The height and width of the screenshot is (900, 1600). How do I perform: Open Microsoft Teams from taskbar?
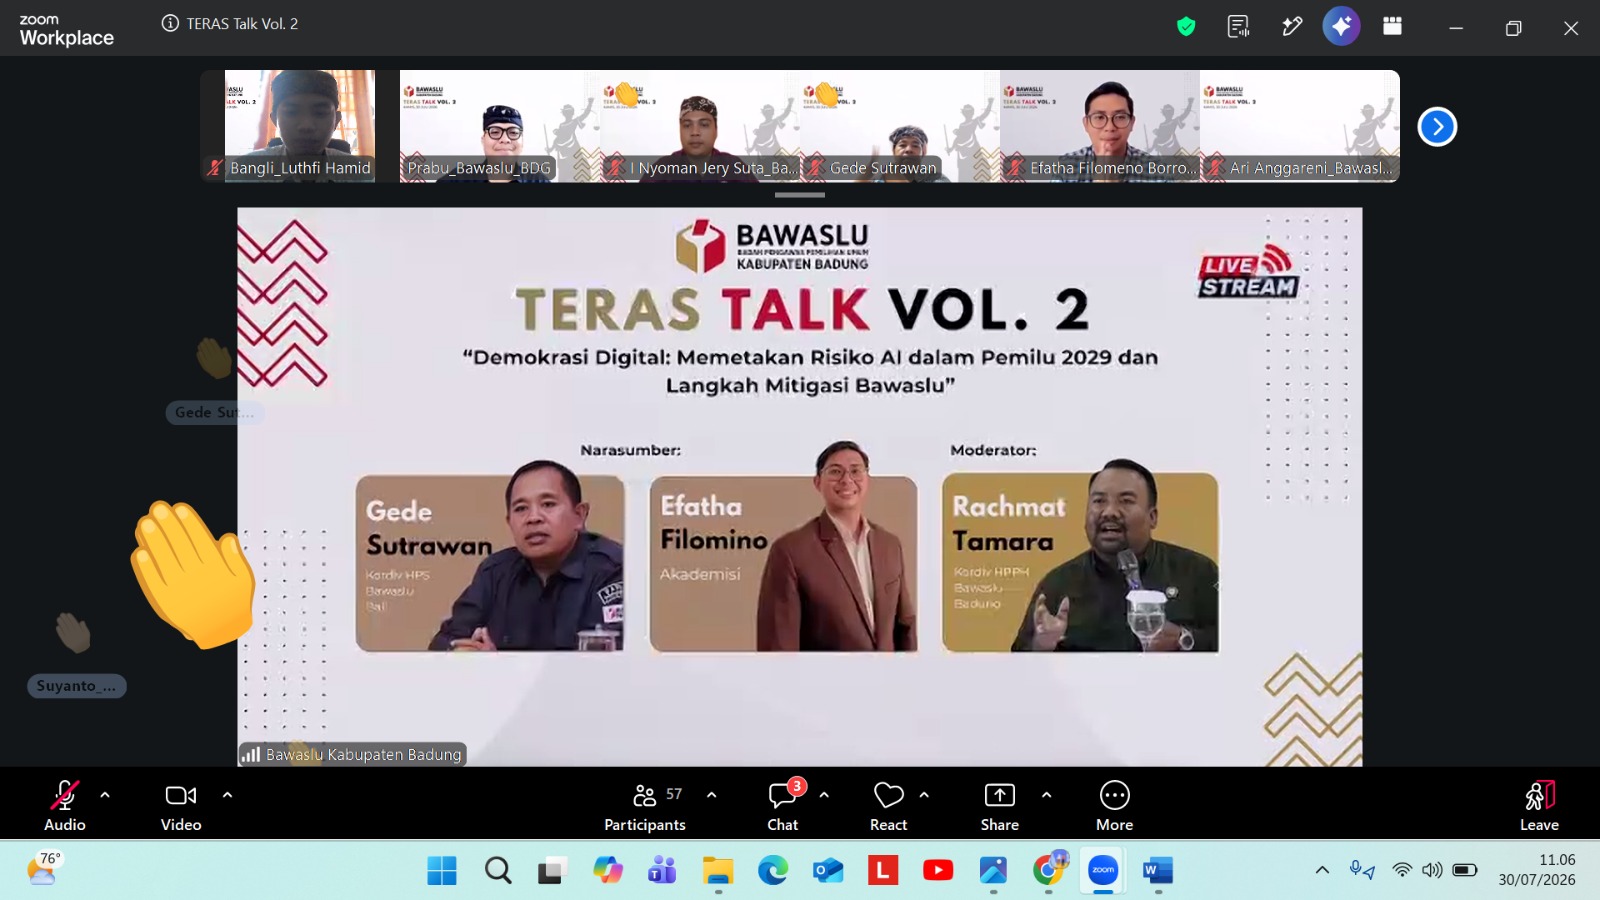[x=662, y=870]
